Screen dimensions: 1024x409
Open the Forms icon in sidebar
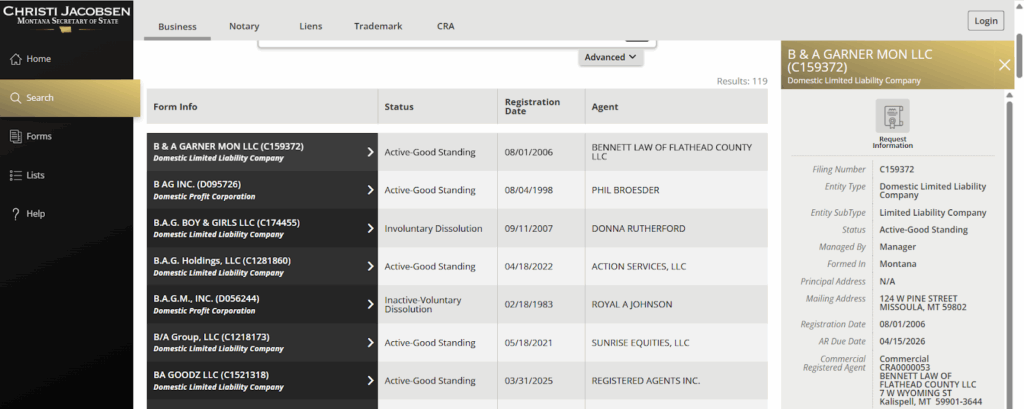(x=16, y=136)
